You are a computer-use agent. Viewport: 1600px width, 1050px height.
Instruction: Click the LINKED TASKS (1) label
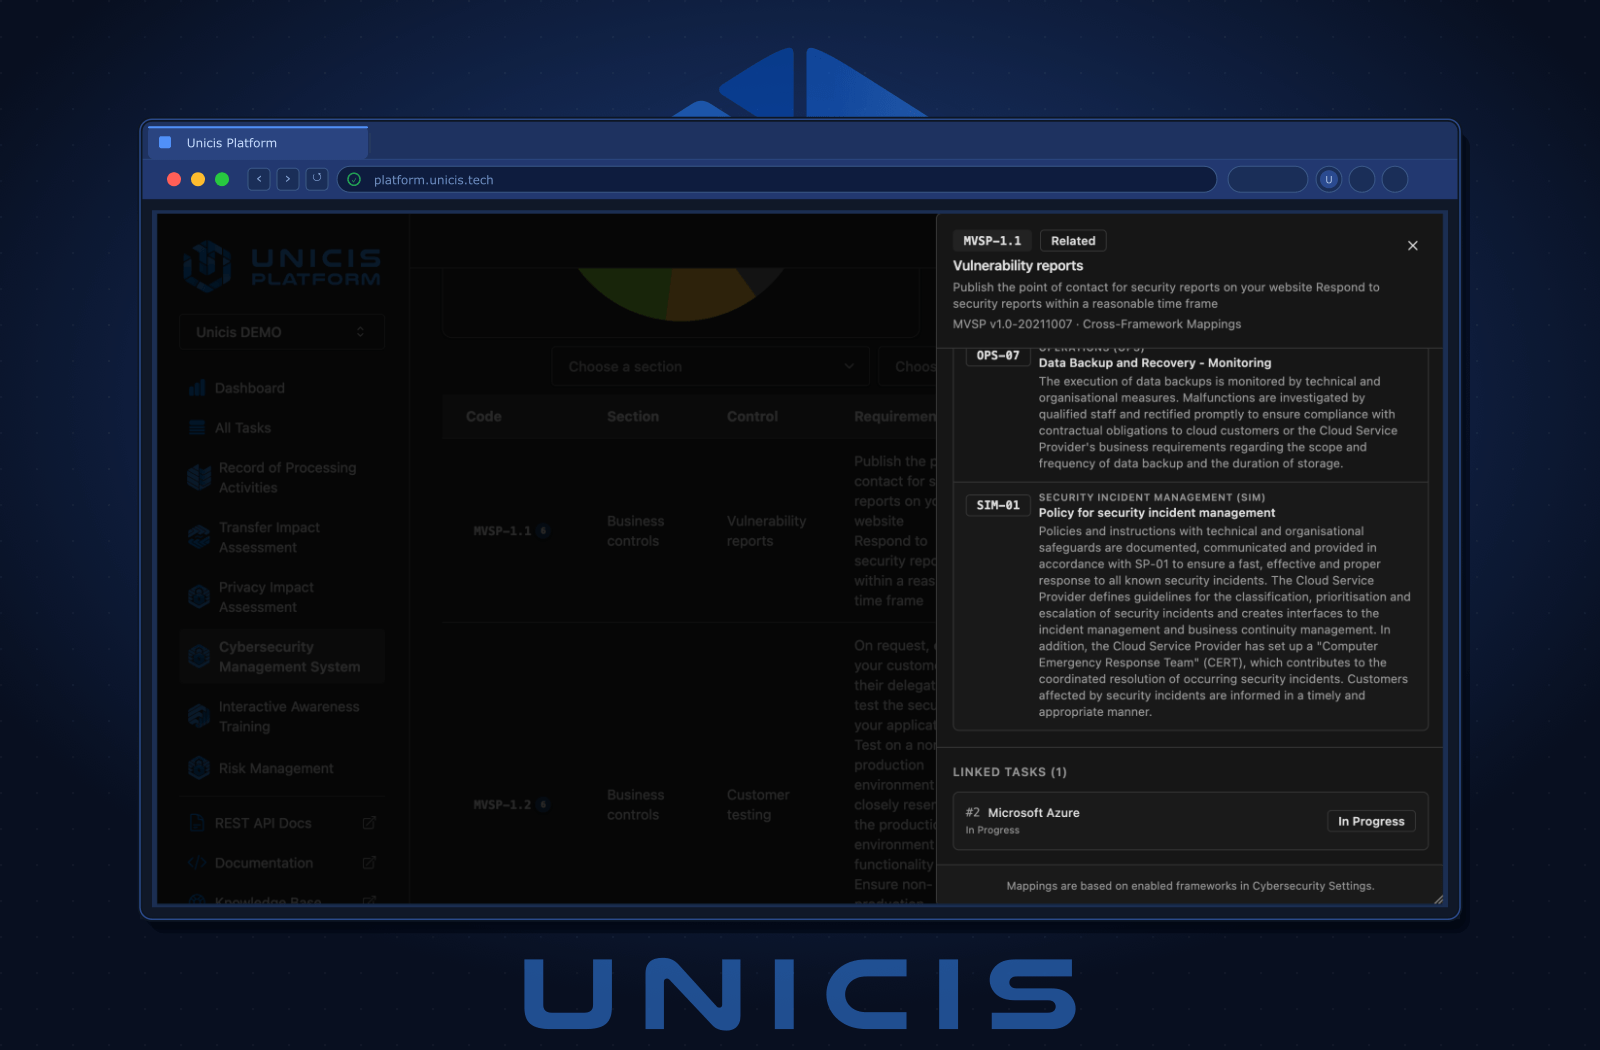[x=1010, y=772]
